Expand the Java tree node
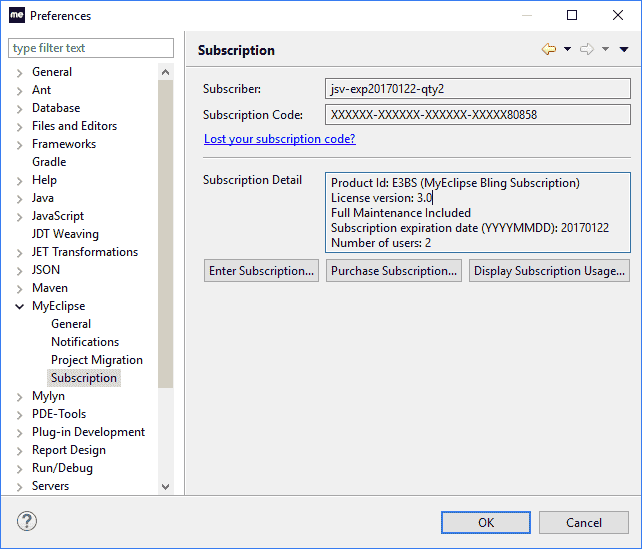The width and height of the screenshot is (642, 549). (19, 199)
